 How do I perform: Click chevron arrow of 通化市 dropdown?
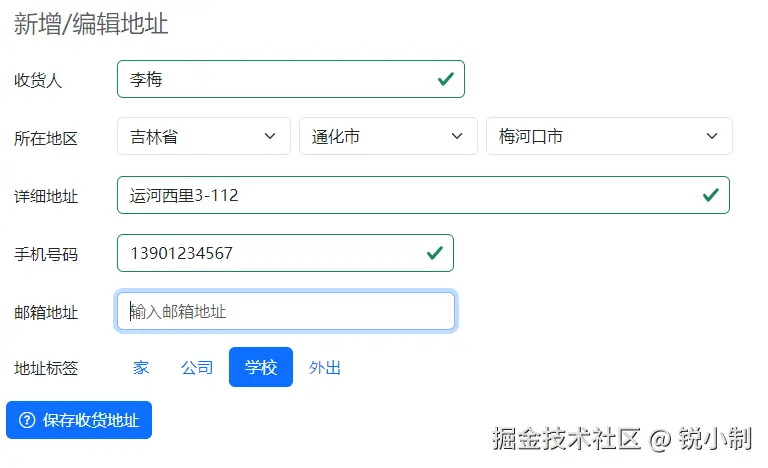click(456, 137)
